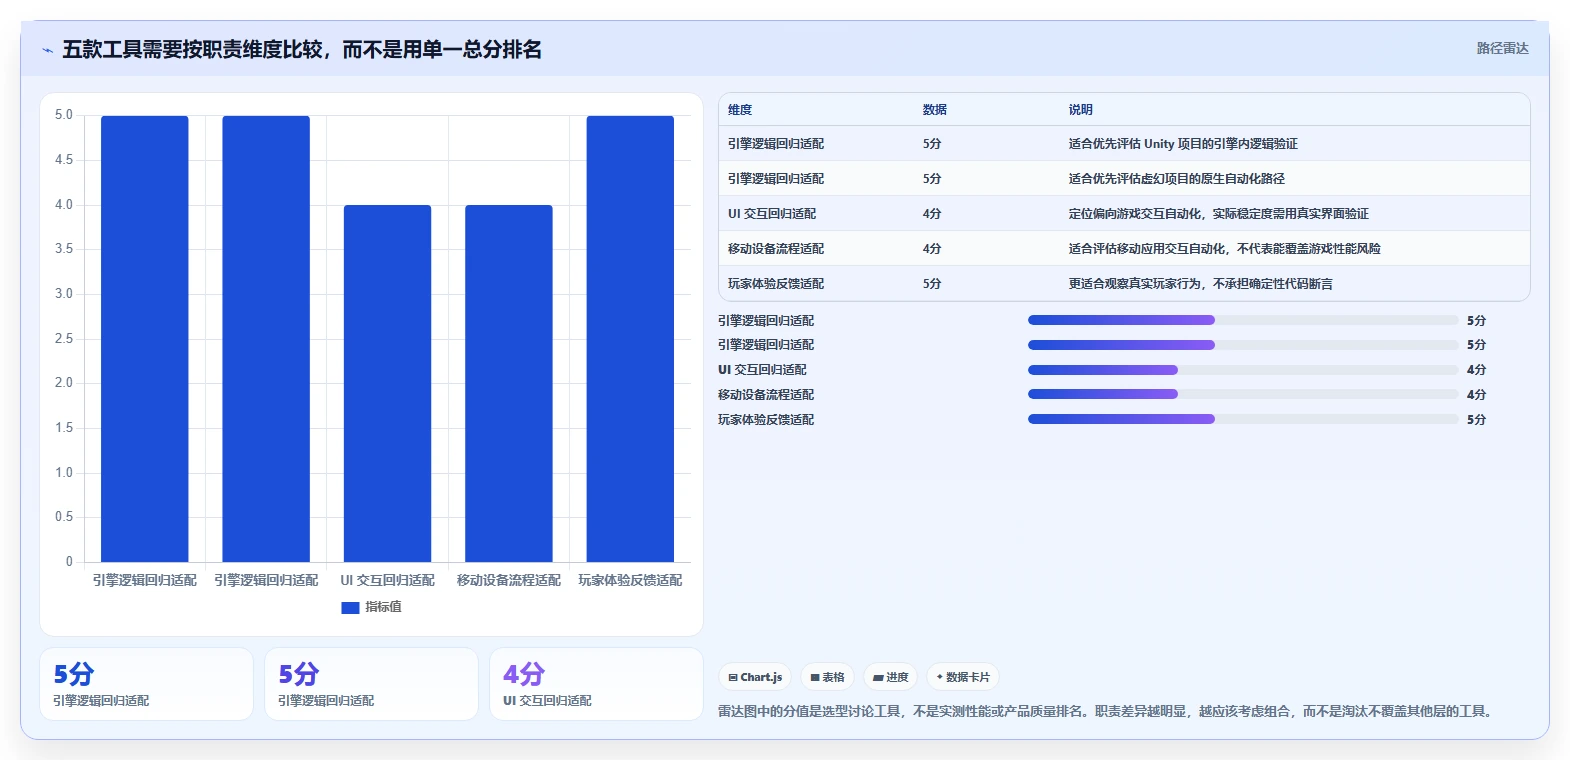Click the 4分 cell in the UI 交互回归适配 table row
The height and width of the screenshot is (760, 1570).
[x=932, y=214]
